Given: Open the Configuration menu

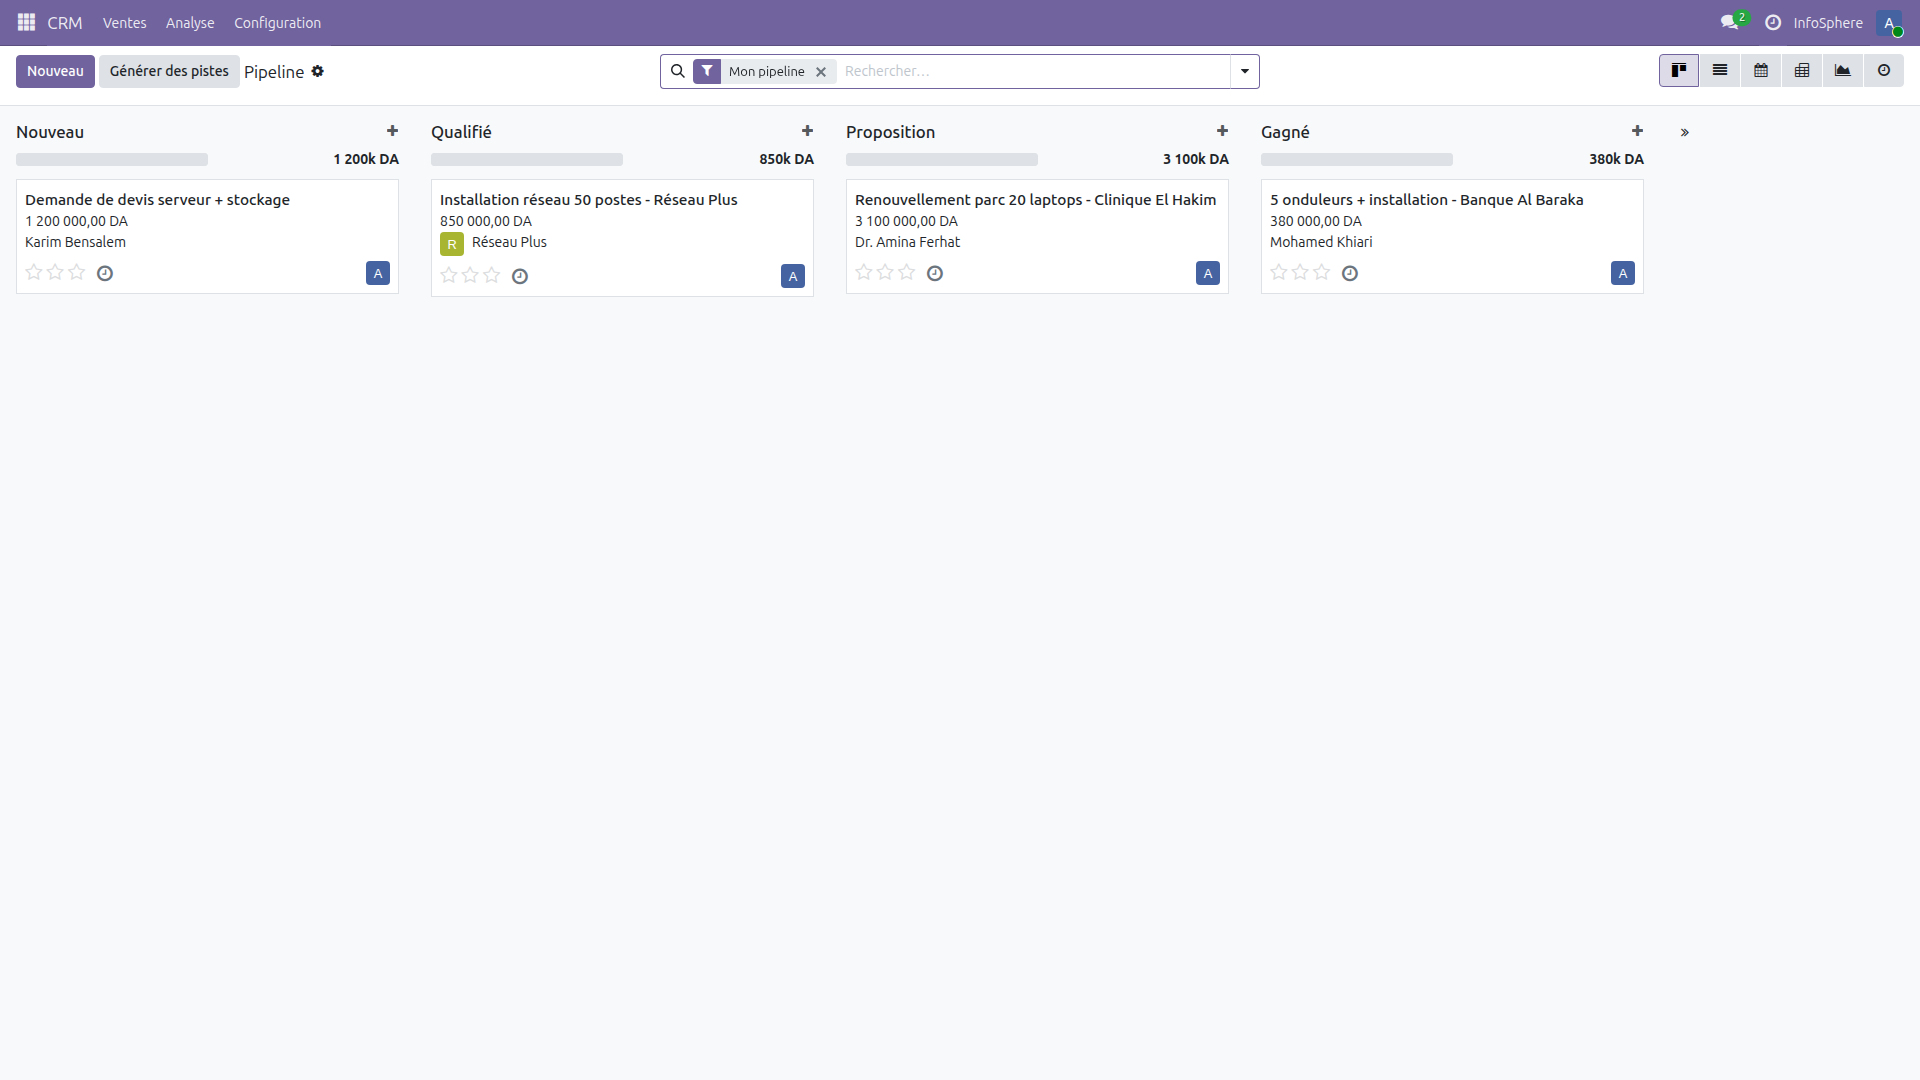Looking at the screenshot, I should 277,22.
